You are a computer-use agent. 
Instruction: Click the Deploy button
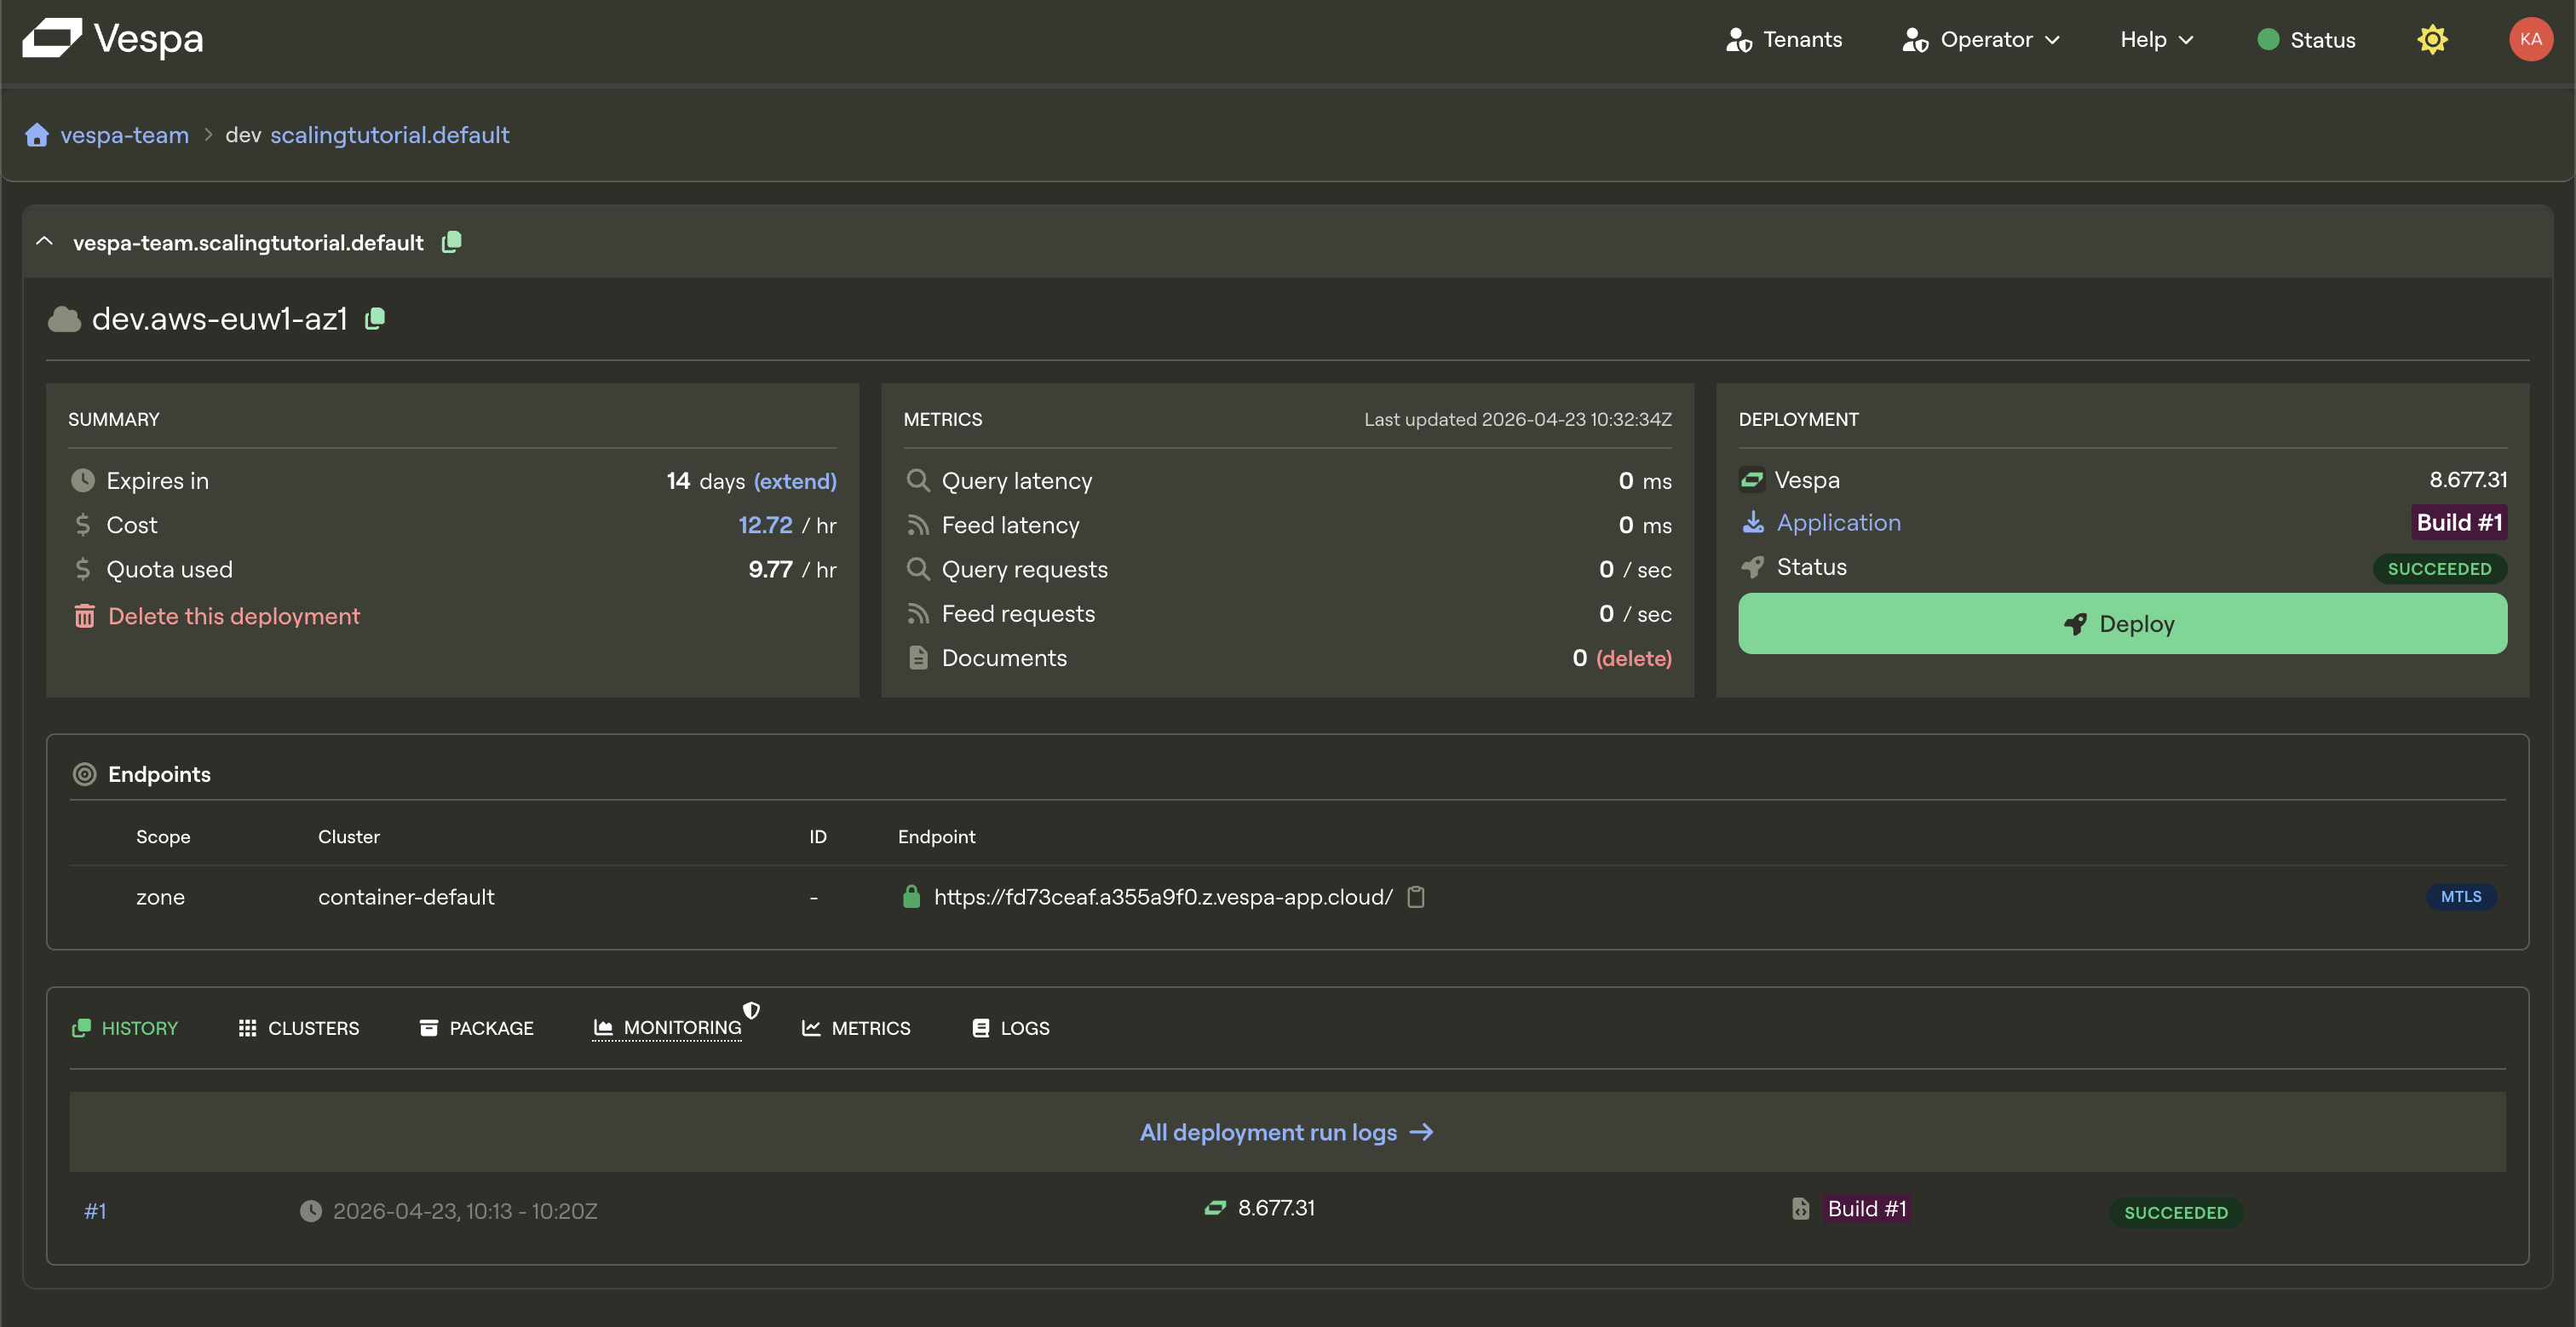(x=2122, y=623)
